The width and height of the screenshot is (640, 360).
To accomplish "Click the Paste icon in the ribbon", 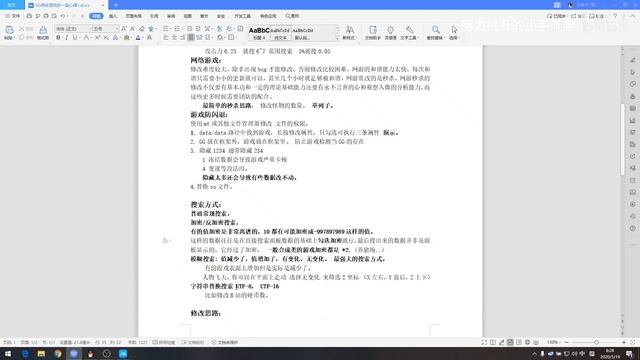I will 9,30.
